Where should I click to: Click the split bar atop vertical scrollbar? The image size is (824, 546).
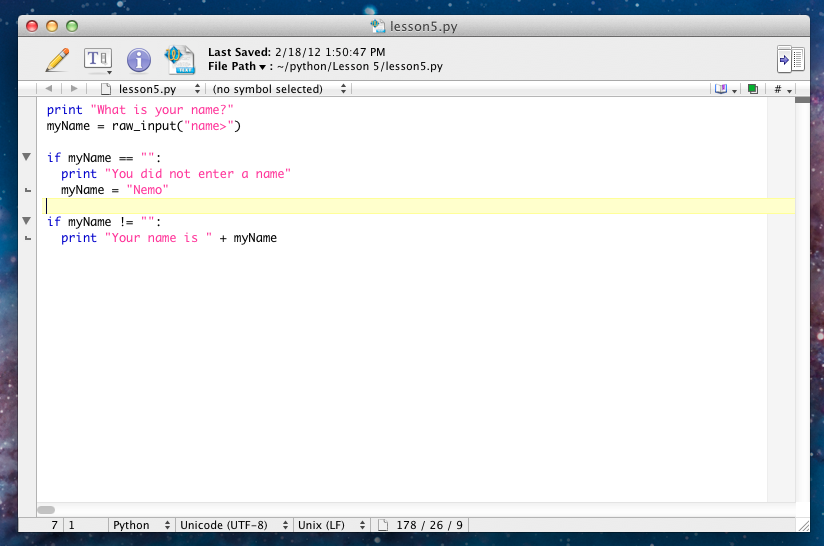click(802, 100)
